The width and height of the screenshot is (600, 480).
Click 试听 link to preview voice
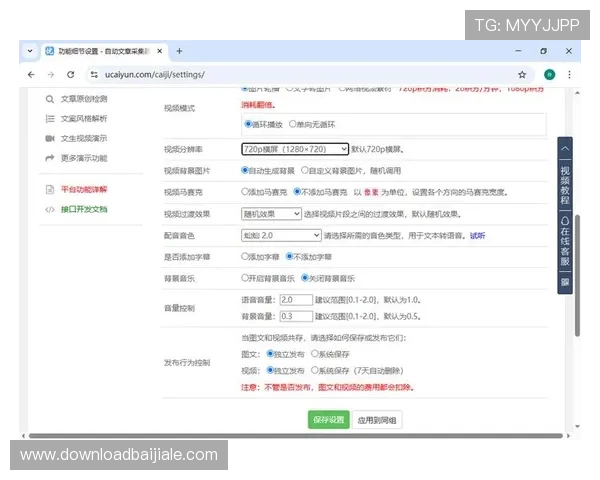click(477, 235)
